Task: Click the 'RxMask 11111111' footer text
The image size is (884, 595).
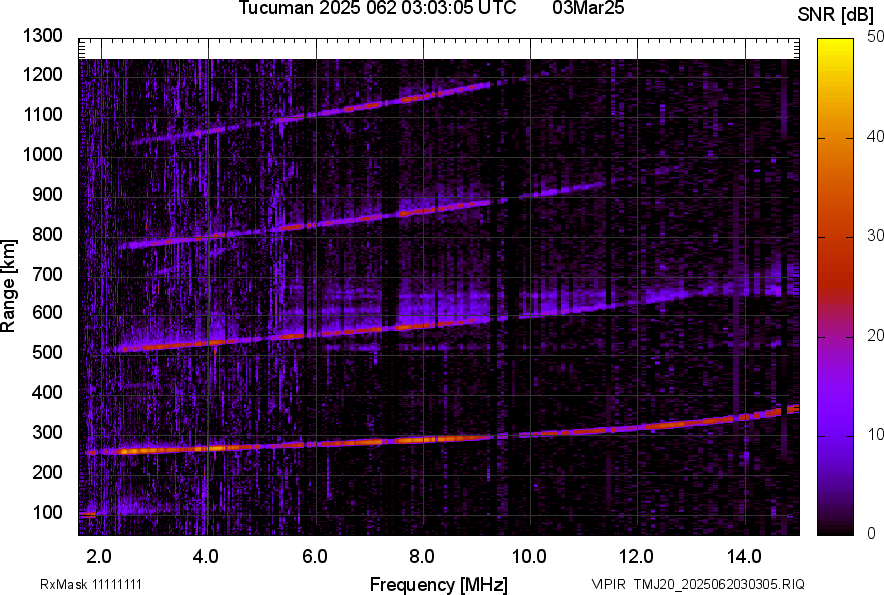Action: (x=91, y=584)
